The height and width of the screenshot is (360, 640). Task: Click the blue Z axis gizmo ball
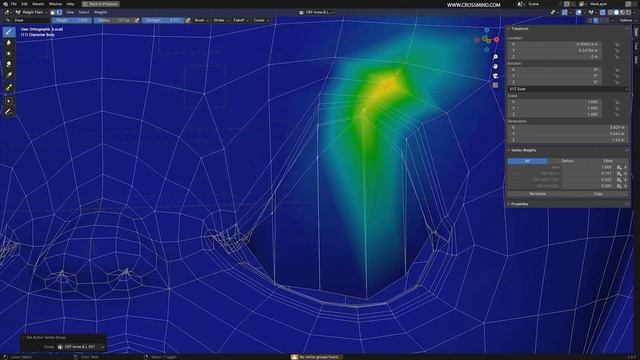(487, 30)
